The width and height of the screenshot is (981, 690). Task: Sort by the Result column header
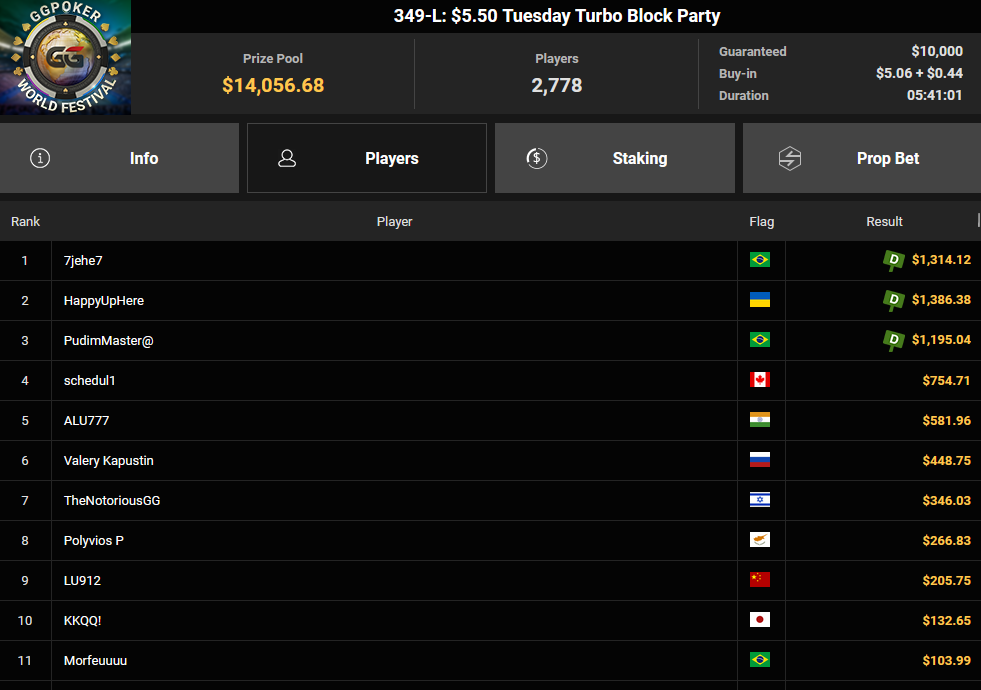[884, 221]
